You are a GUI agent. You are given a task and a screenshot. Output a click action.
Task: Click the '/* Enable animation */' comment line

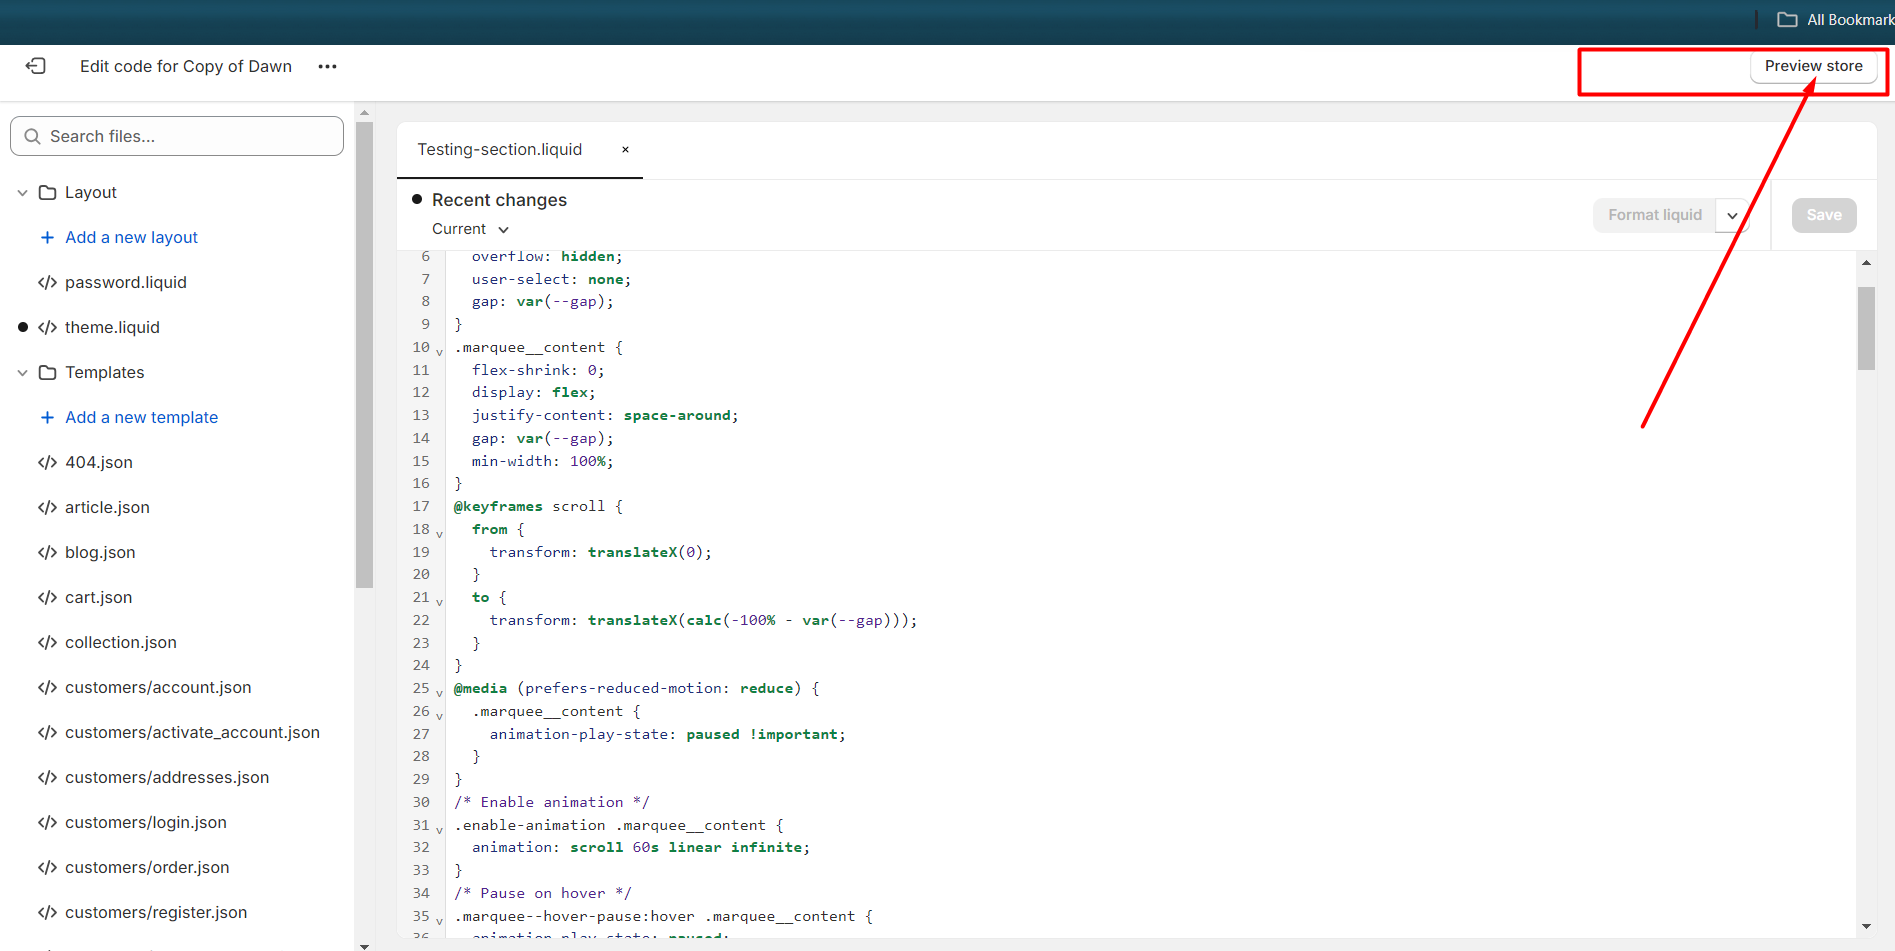pos(552,802)
